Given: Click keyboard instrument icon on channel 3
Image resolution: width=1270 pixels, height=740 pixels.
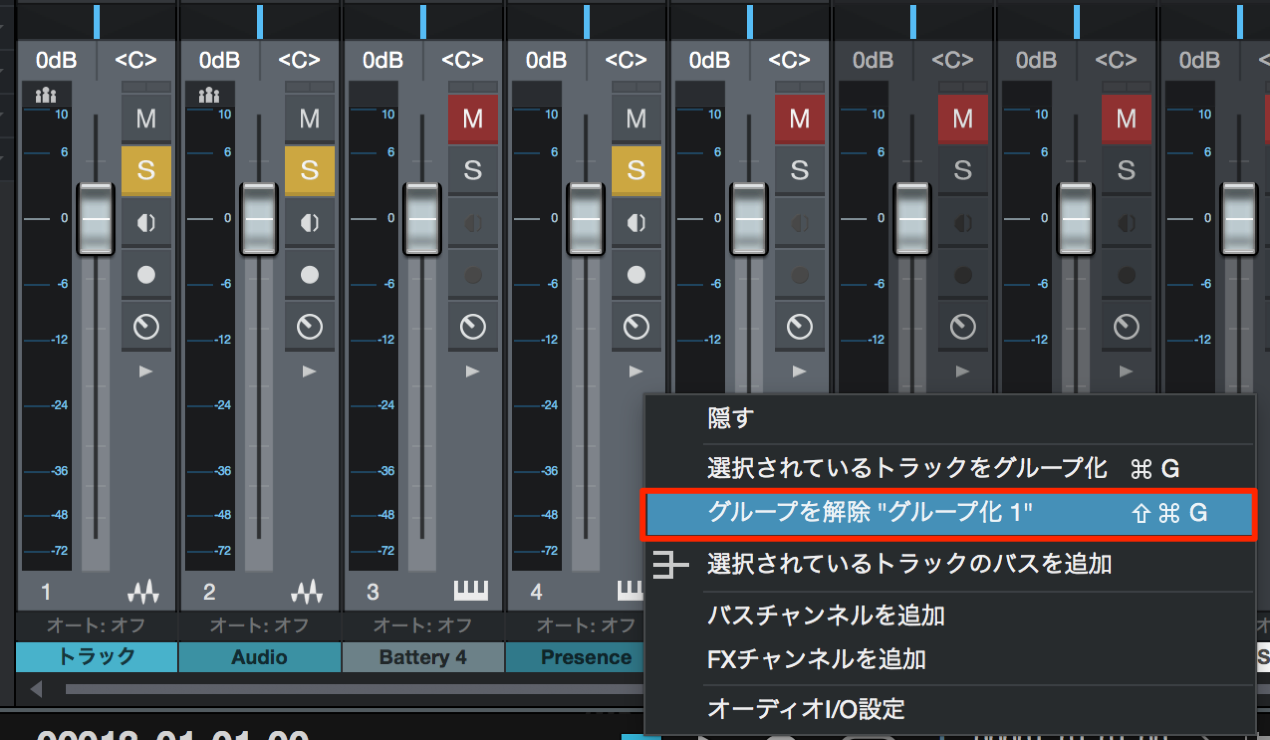Looking at the screenshot, I should pos(470,592).
